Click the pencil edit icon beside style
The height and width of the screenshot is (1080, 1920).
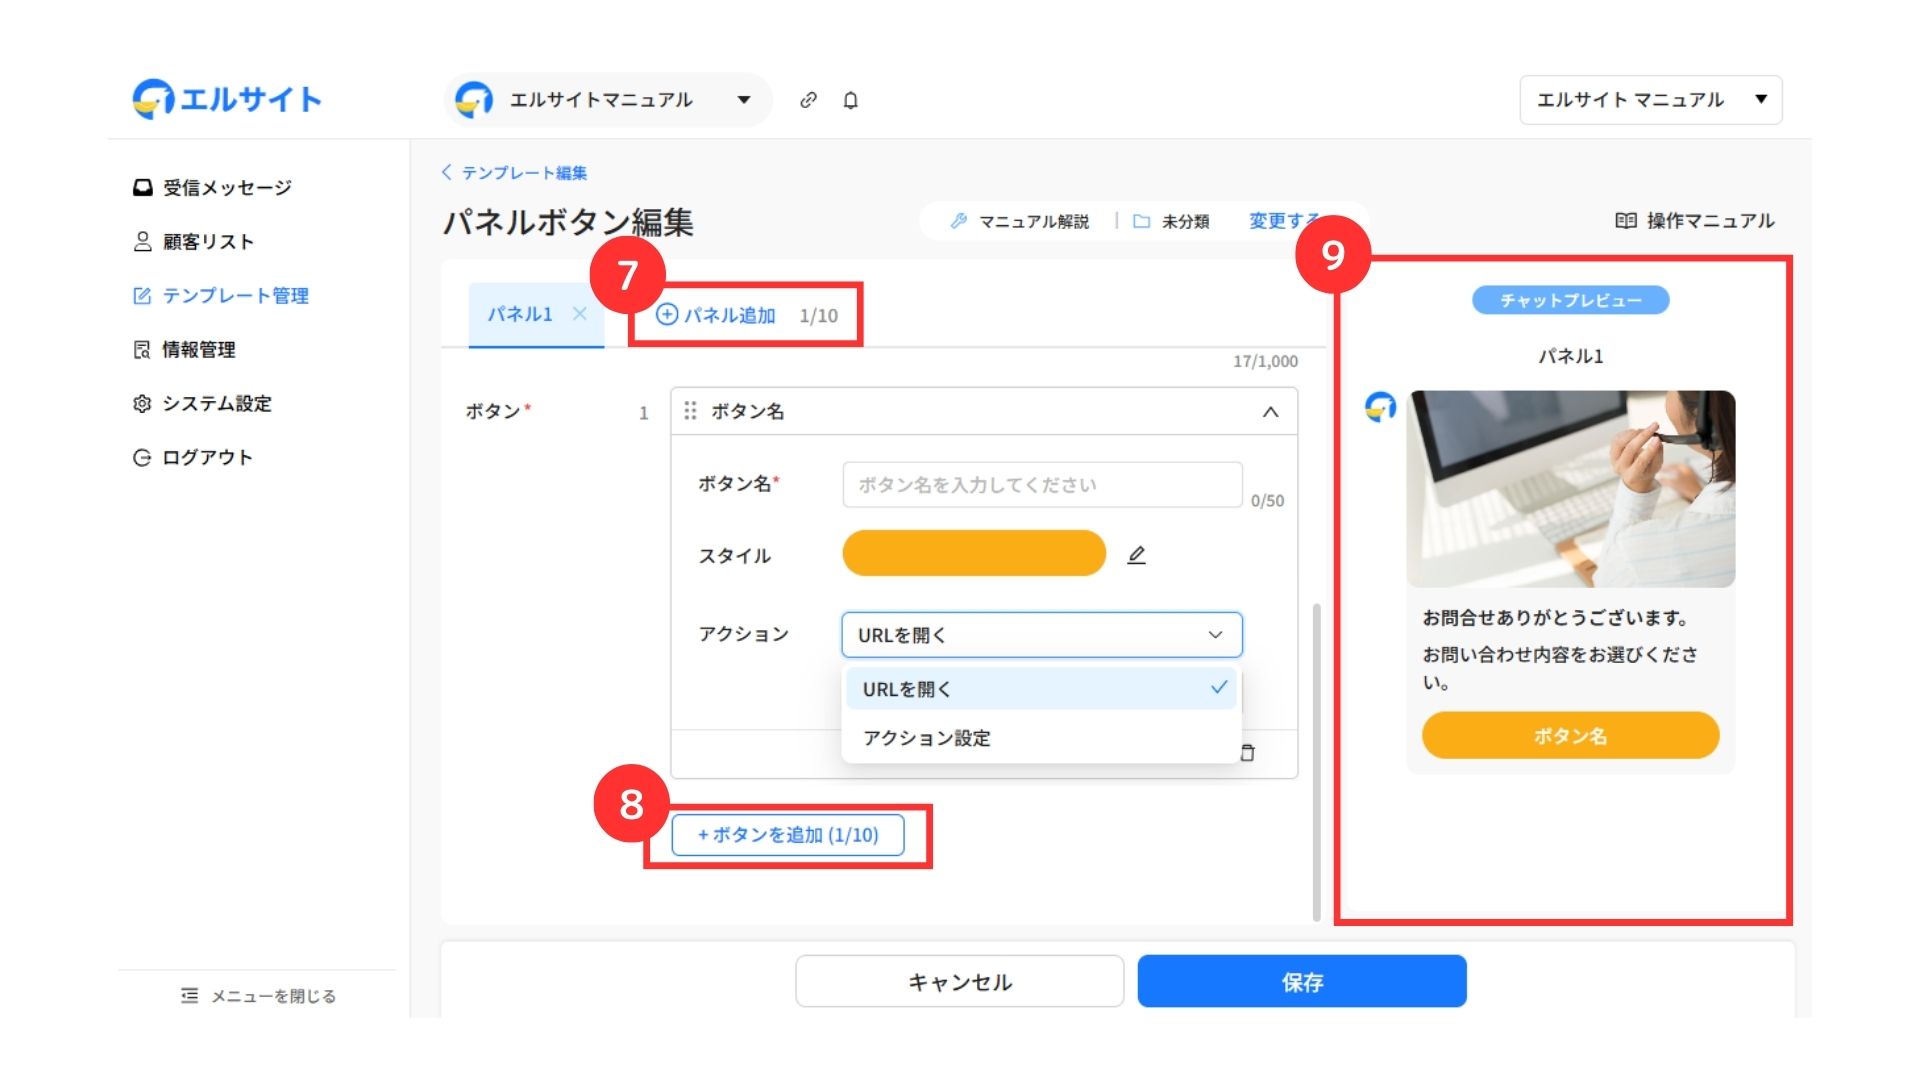tap(1136, 555)
